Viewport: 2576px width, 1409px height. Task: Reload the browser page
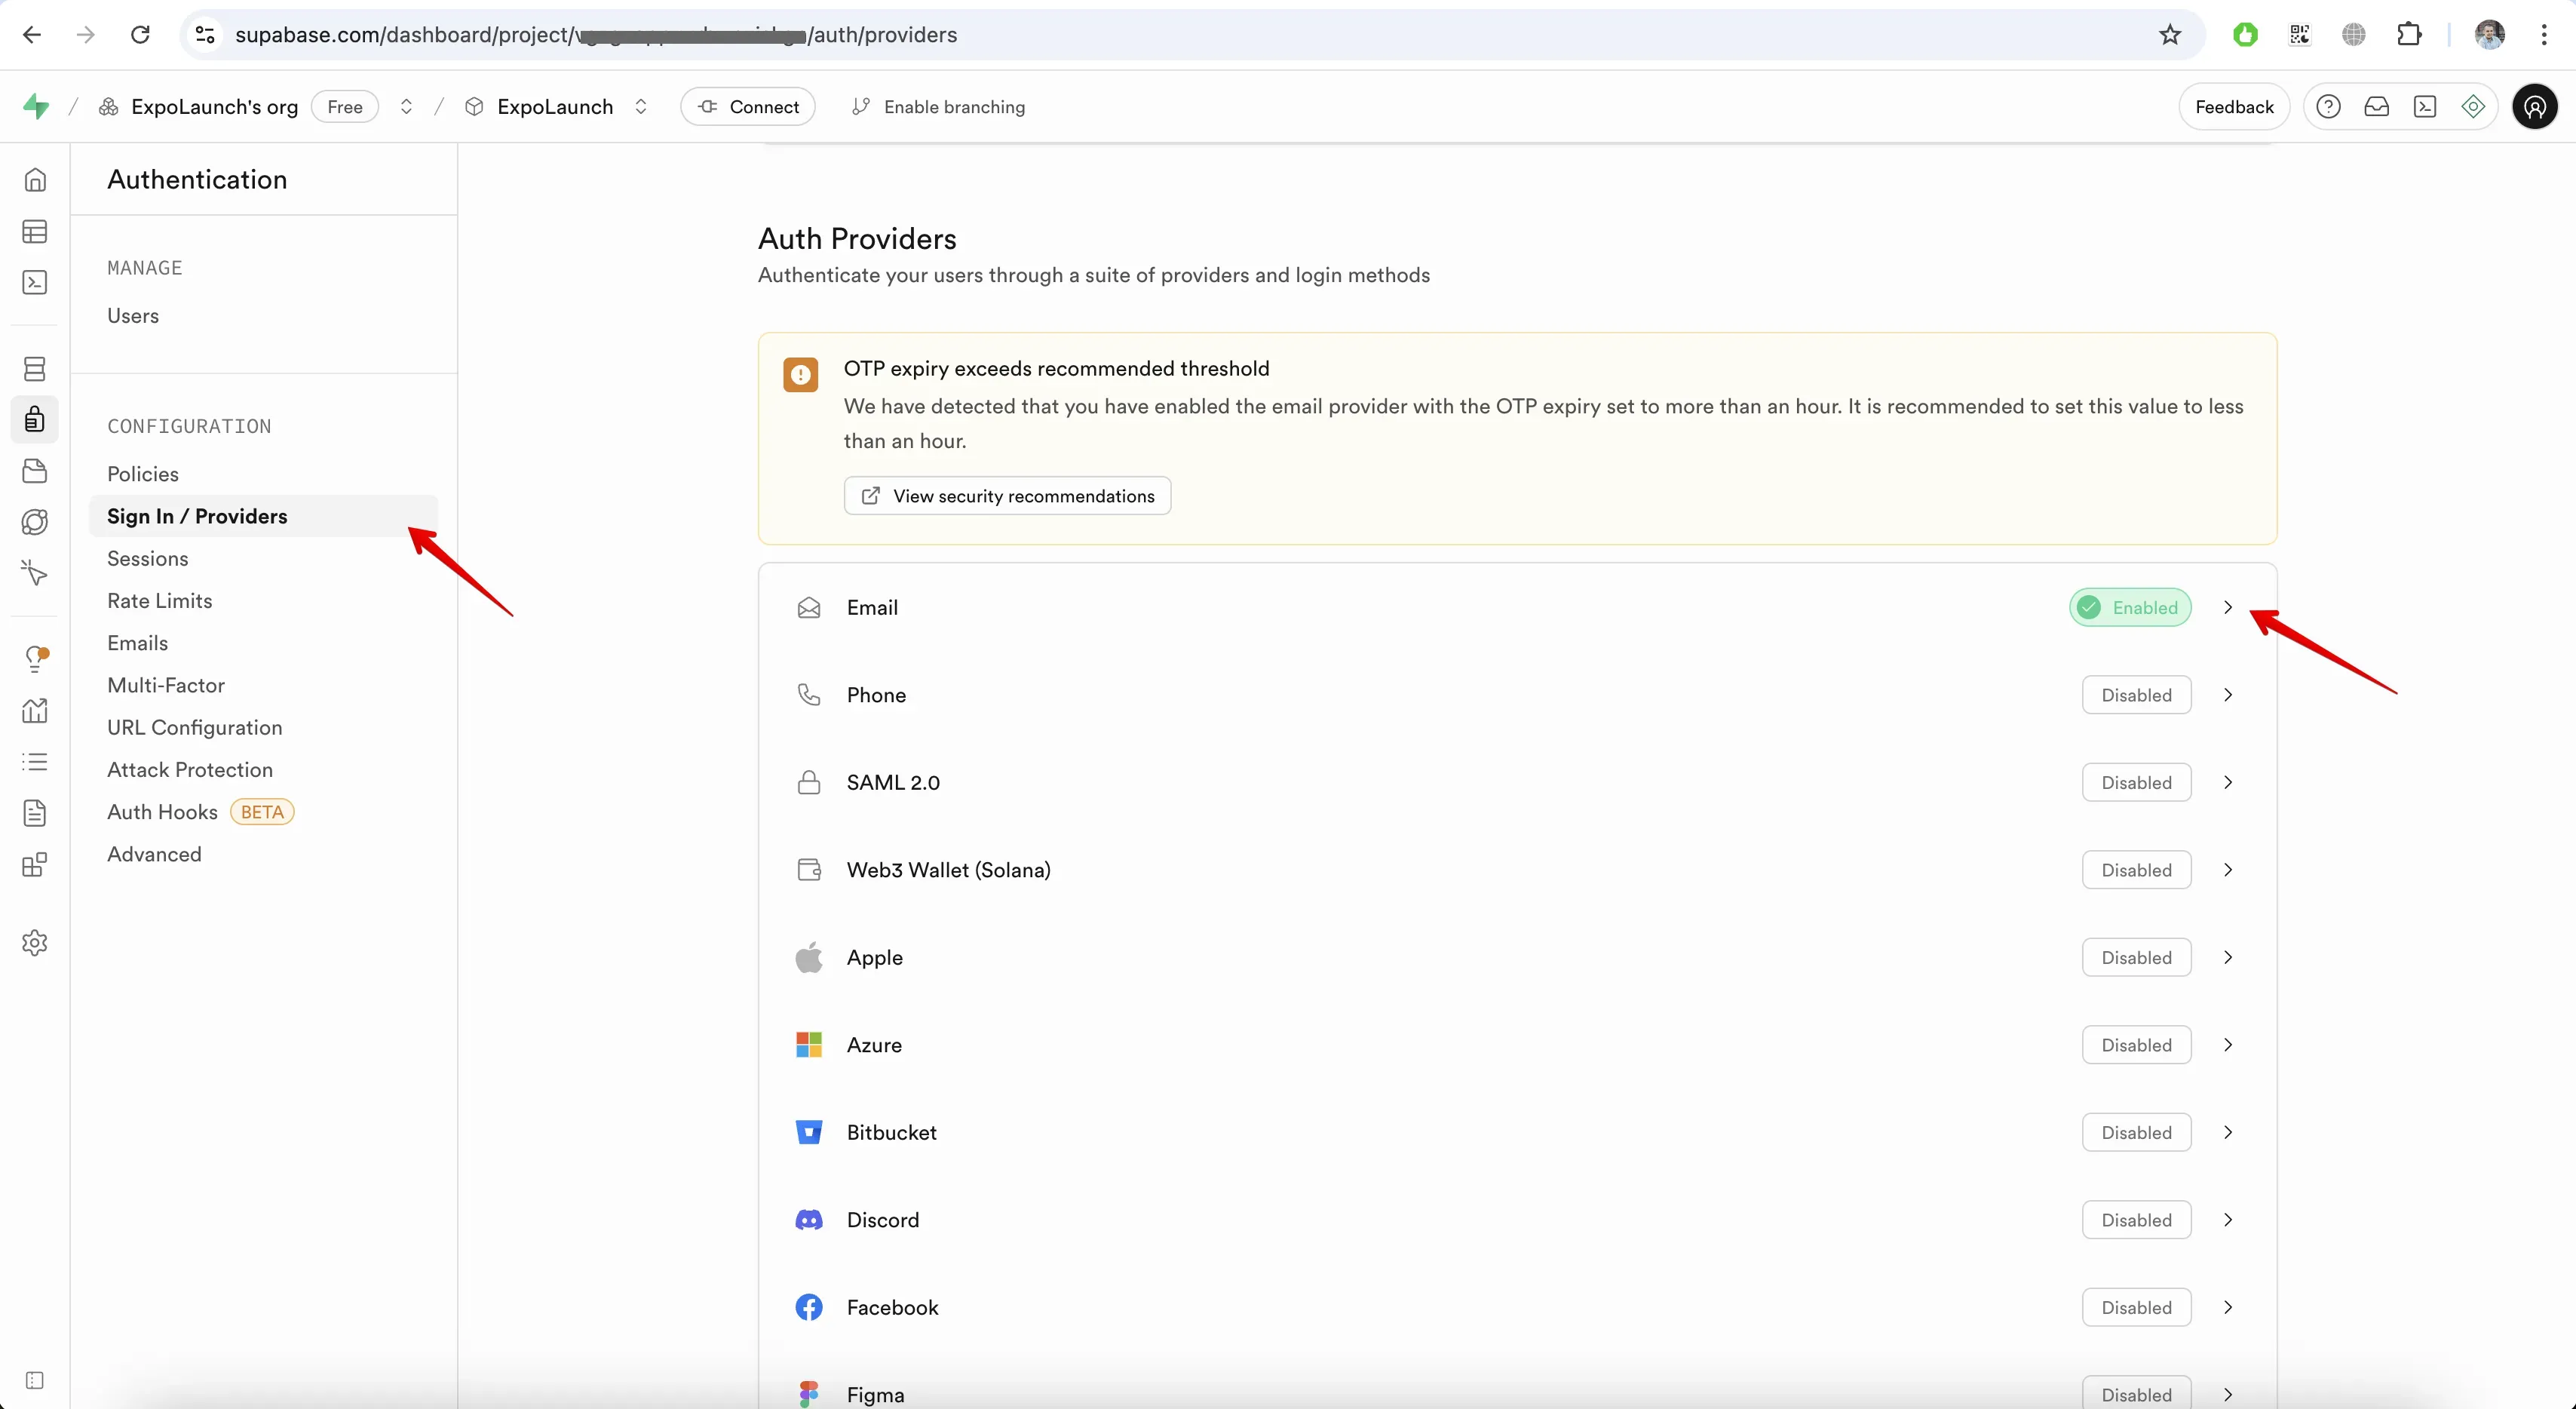click(140, 35)
